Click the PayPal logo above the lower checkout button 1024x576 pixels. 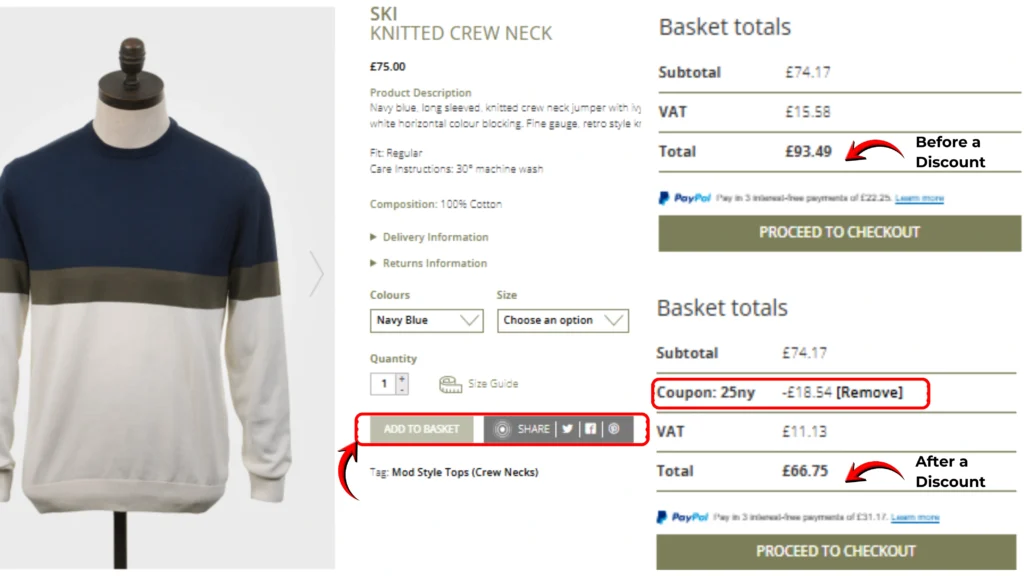(683, 517)
